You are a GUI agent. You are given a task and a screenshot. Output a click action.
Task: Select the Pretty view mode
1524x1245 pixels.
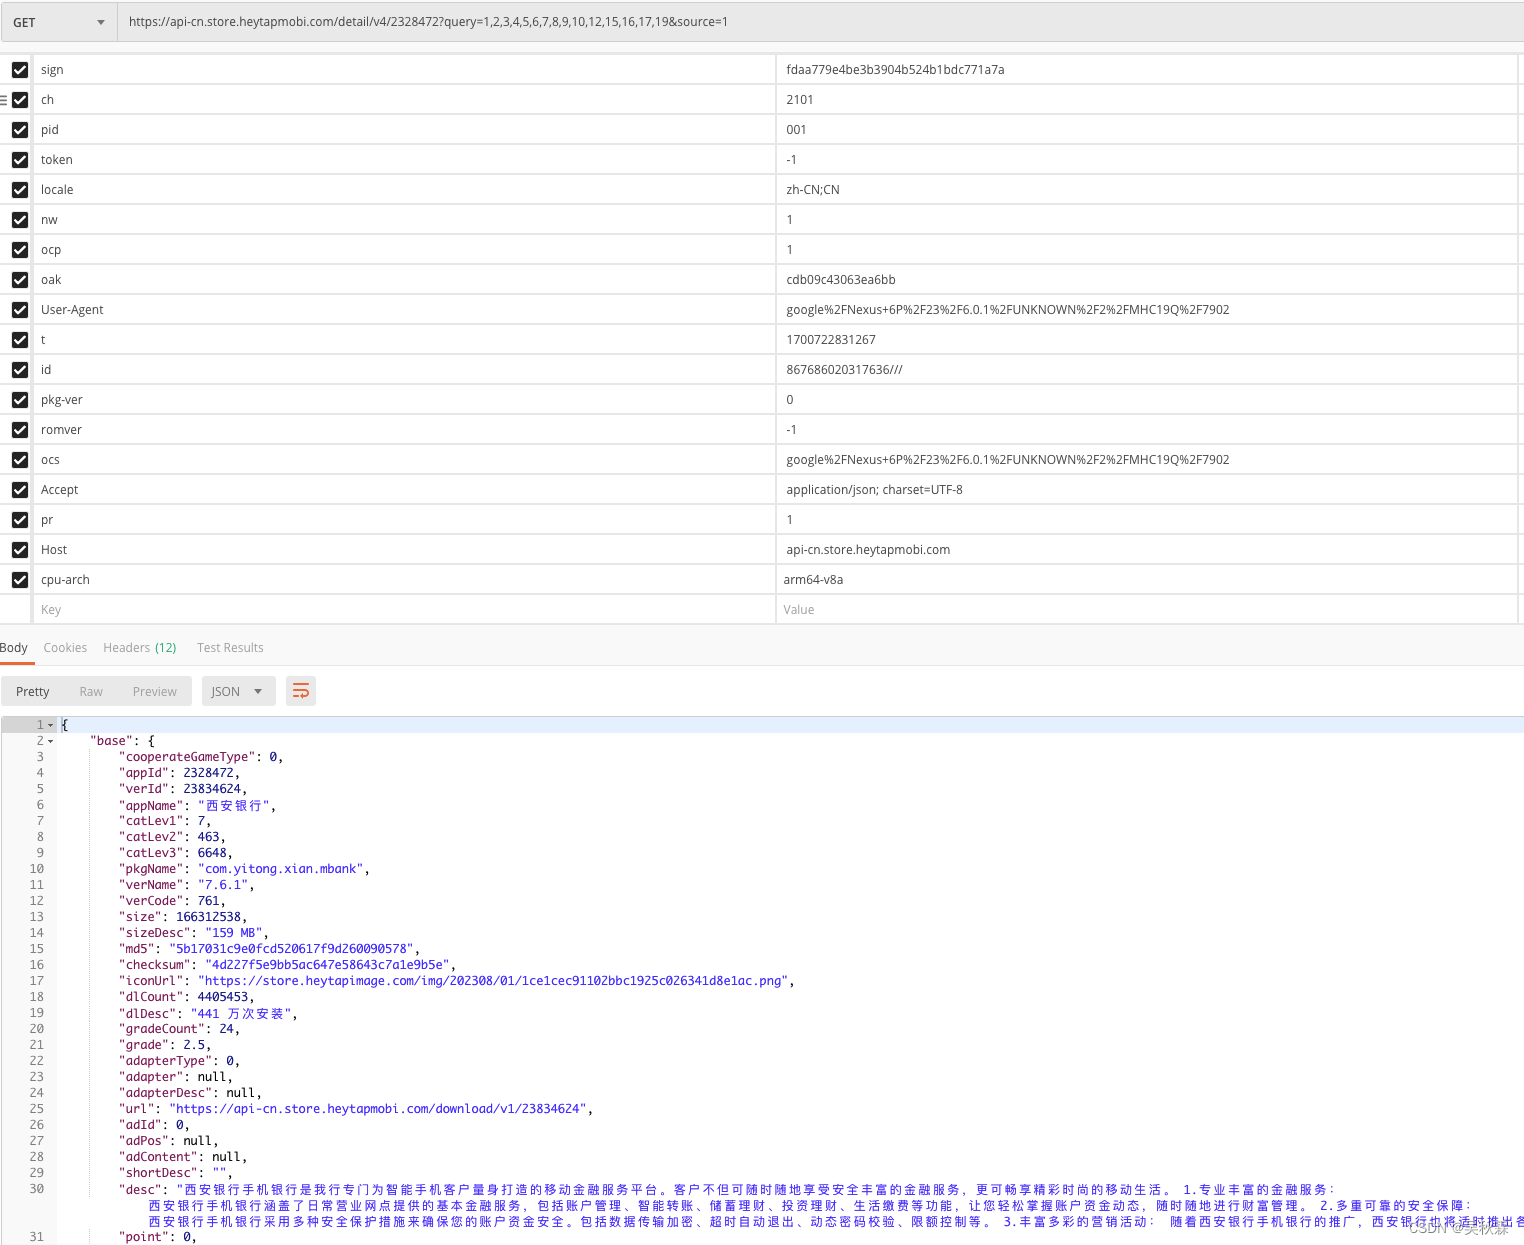33,691
